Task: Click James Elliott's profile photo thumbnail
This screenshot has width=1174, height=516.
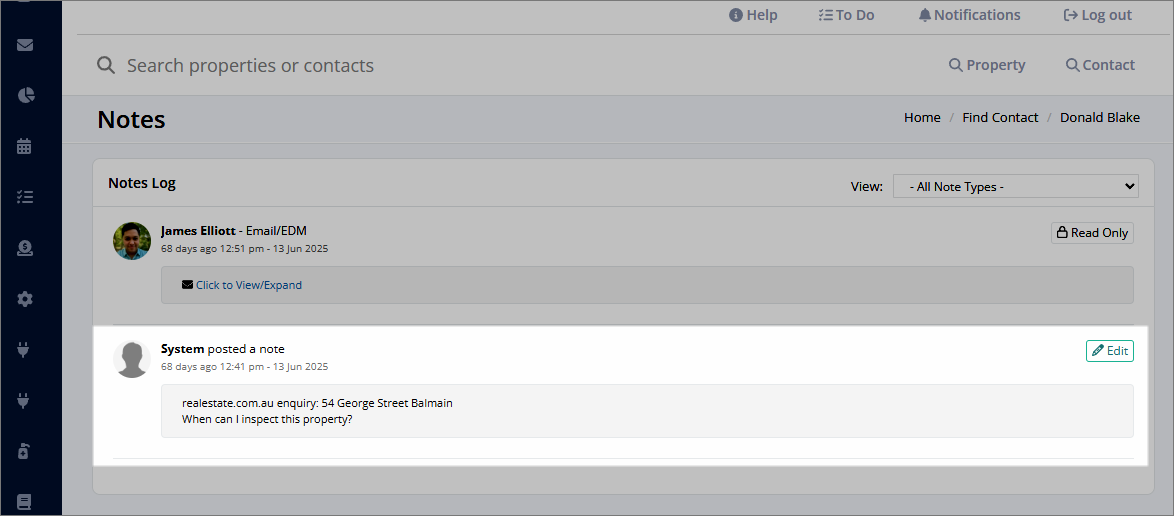Action: tap(132, 240)
